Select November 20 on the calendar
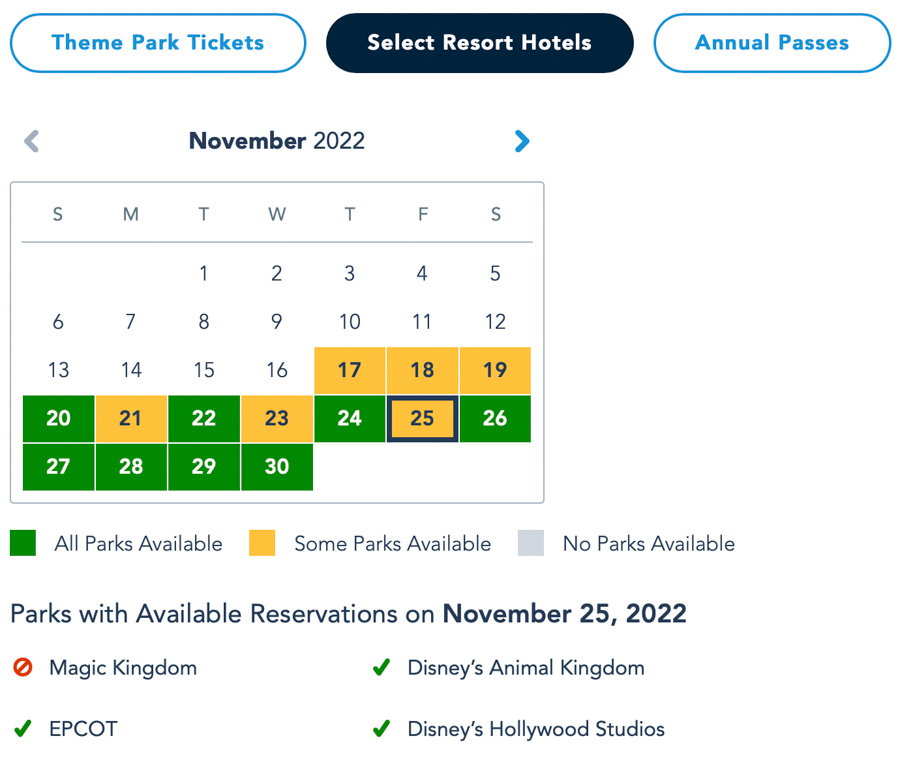Viewport: 900px width, 766px height. pos(58,418)
